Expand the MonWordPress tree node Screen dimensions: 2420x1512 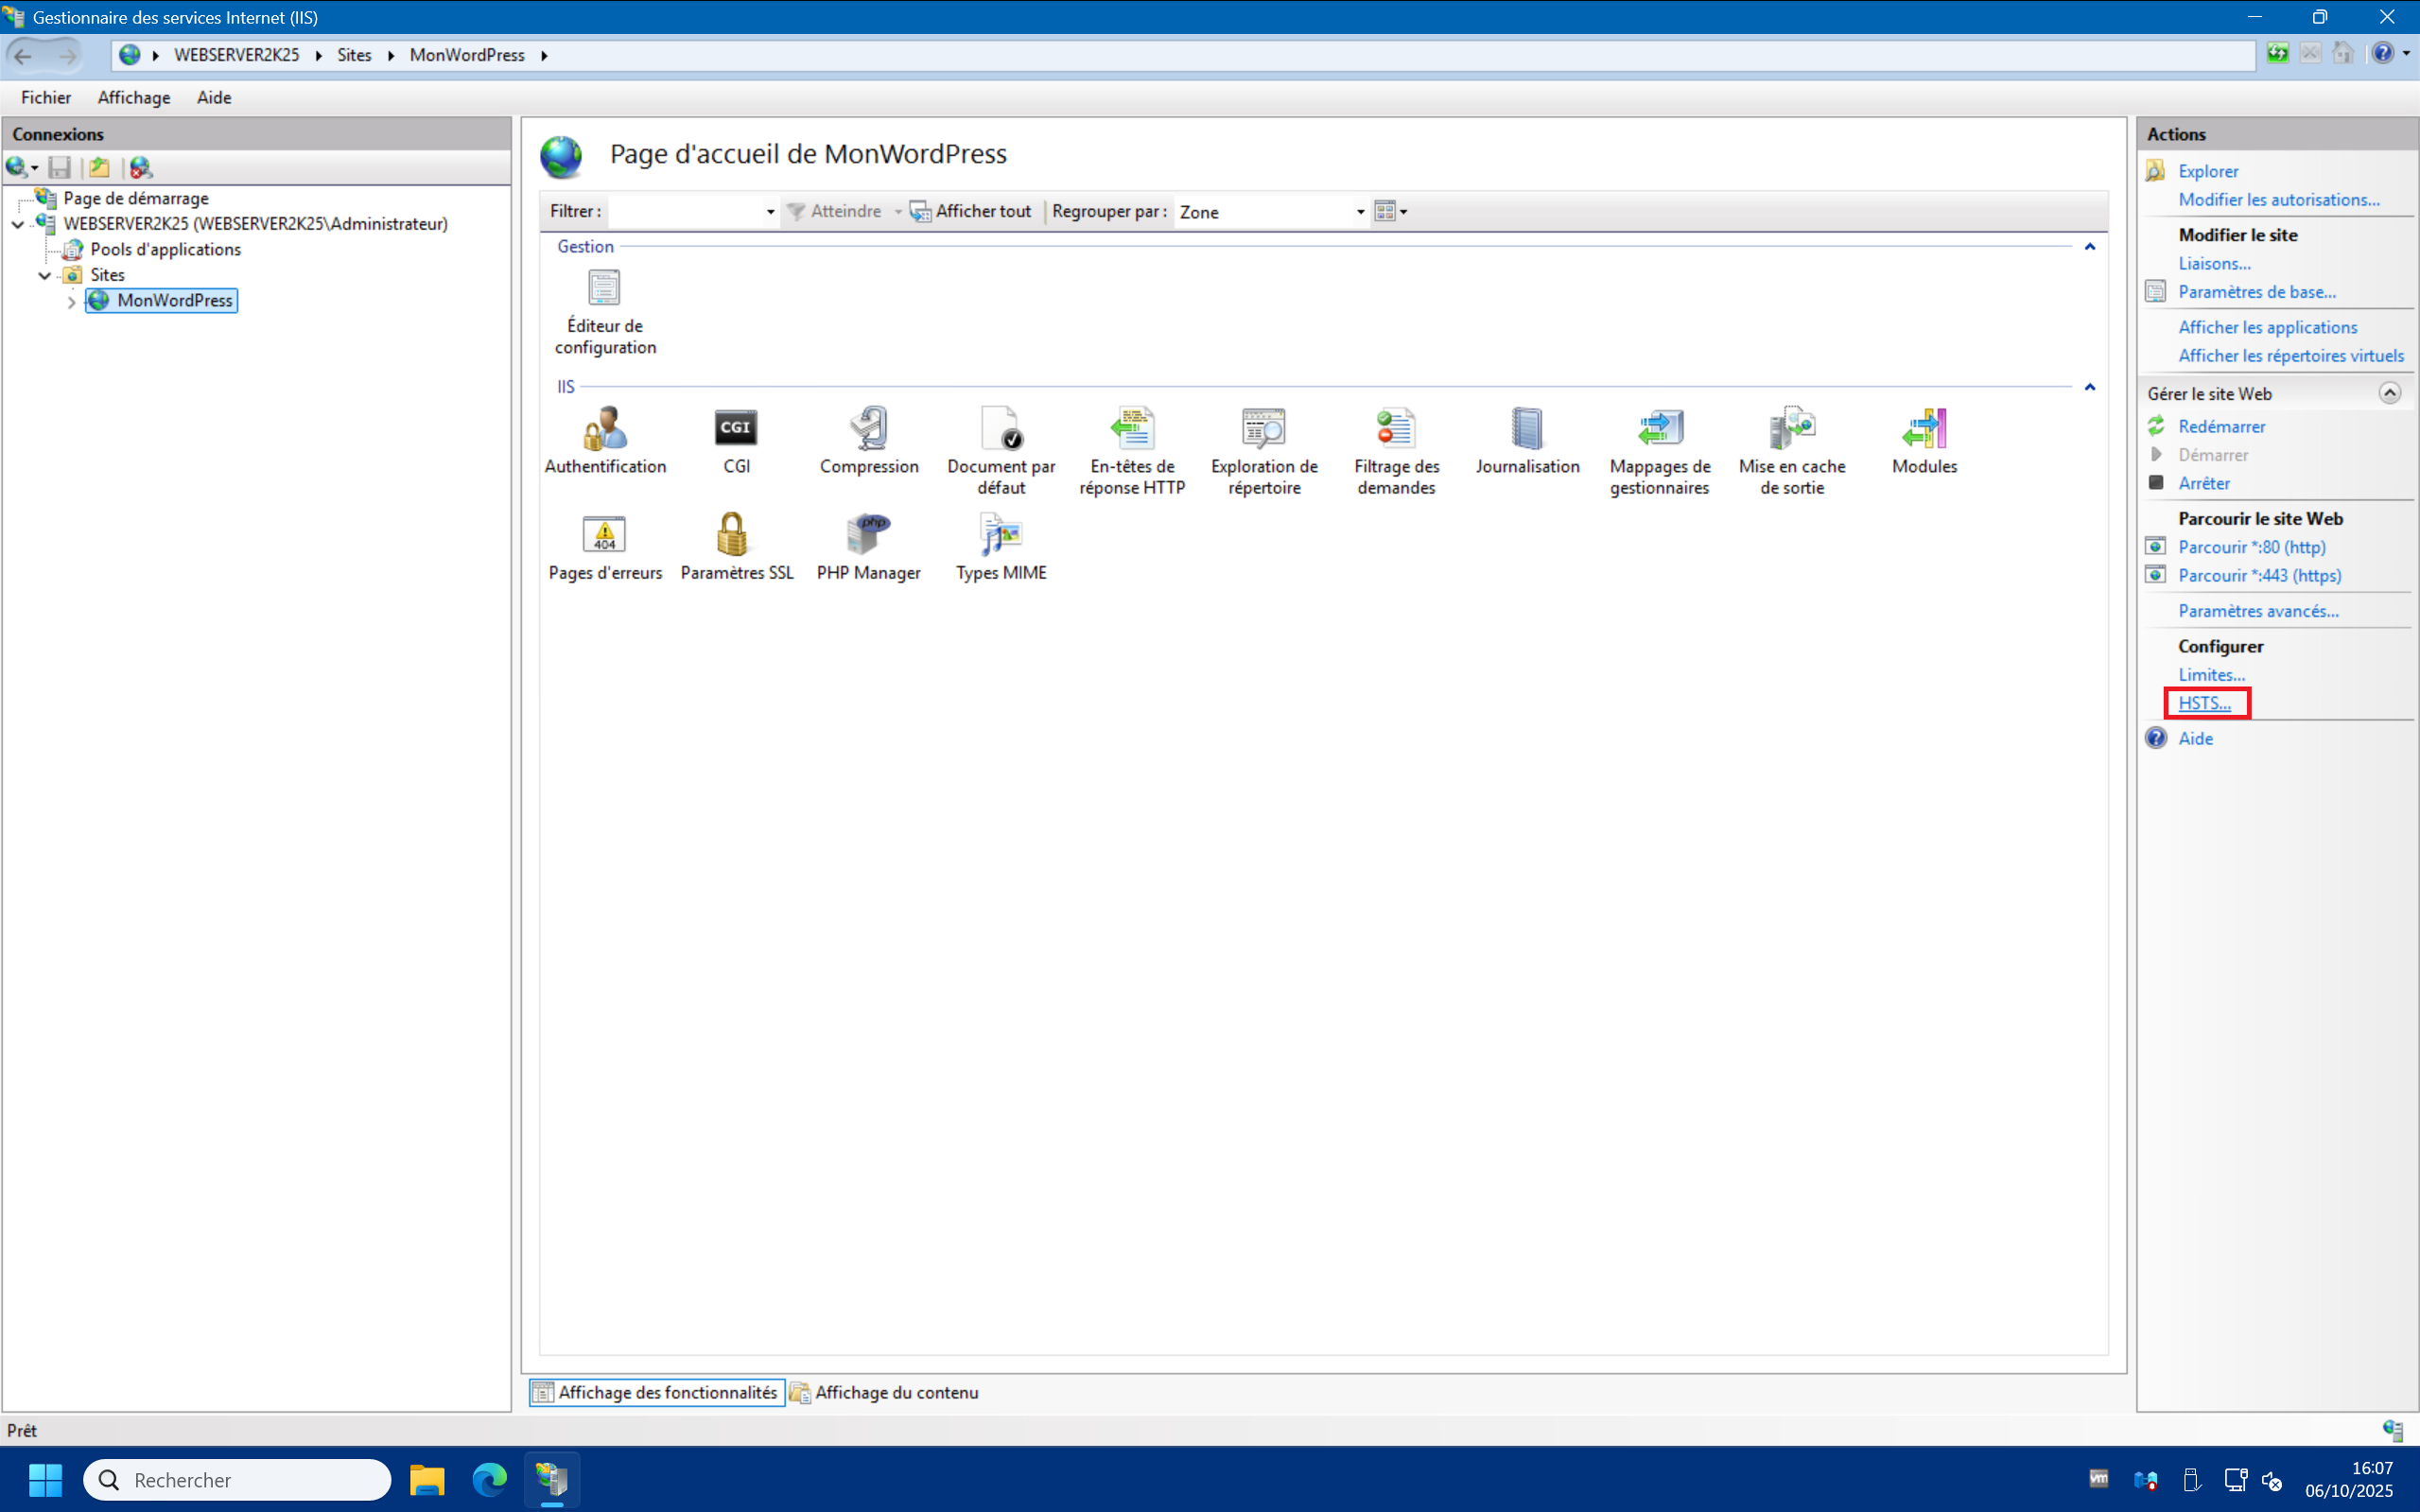71,301
